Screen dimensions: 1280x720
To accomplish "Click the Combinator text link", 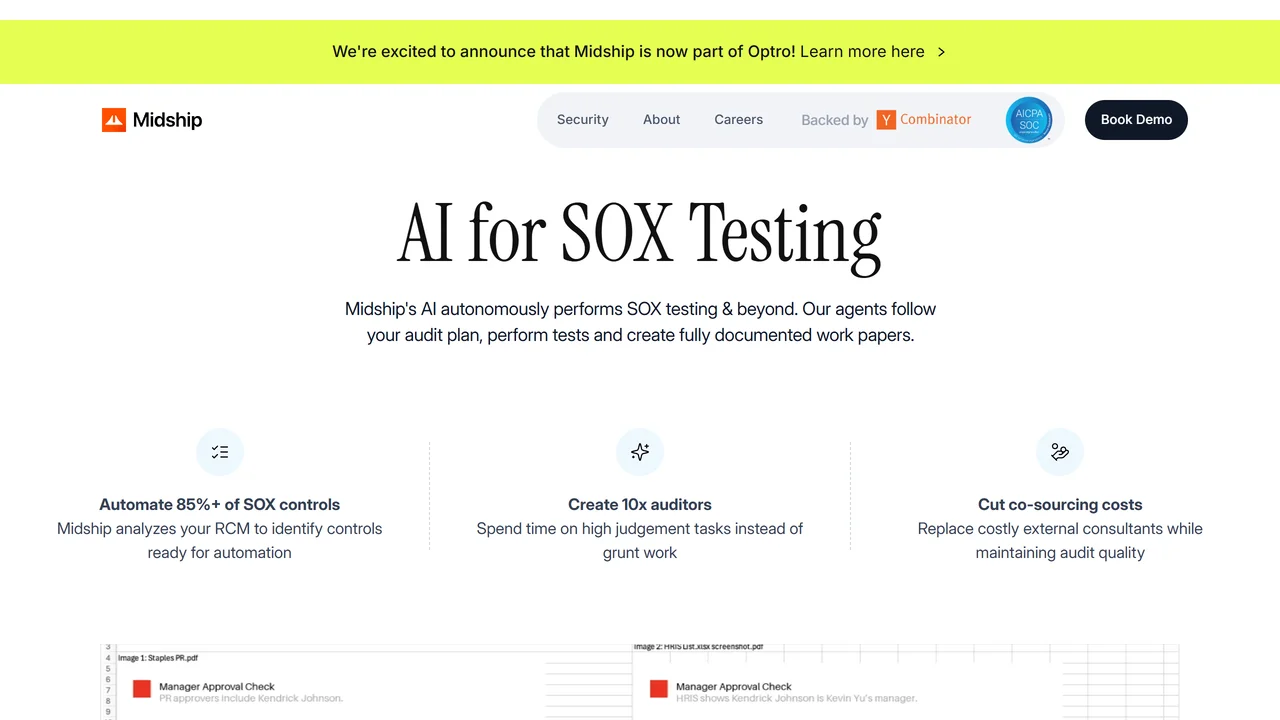I will 936,119.
